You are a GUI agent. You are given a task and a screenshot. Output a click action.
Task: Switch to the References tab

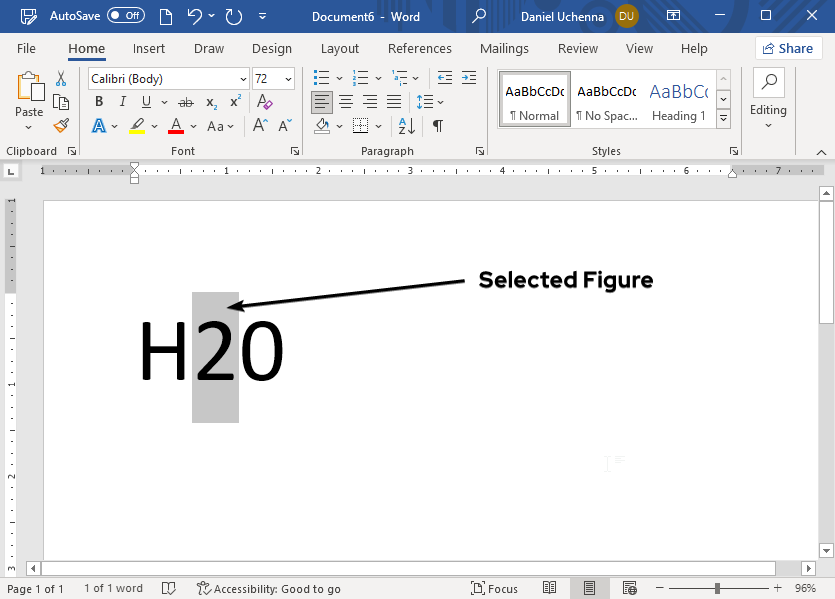419,48
